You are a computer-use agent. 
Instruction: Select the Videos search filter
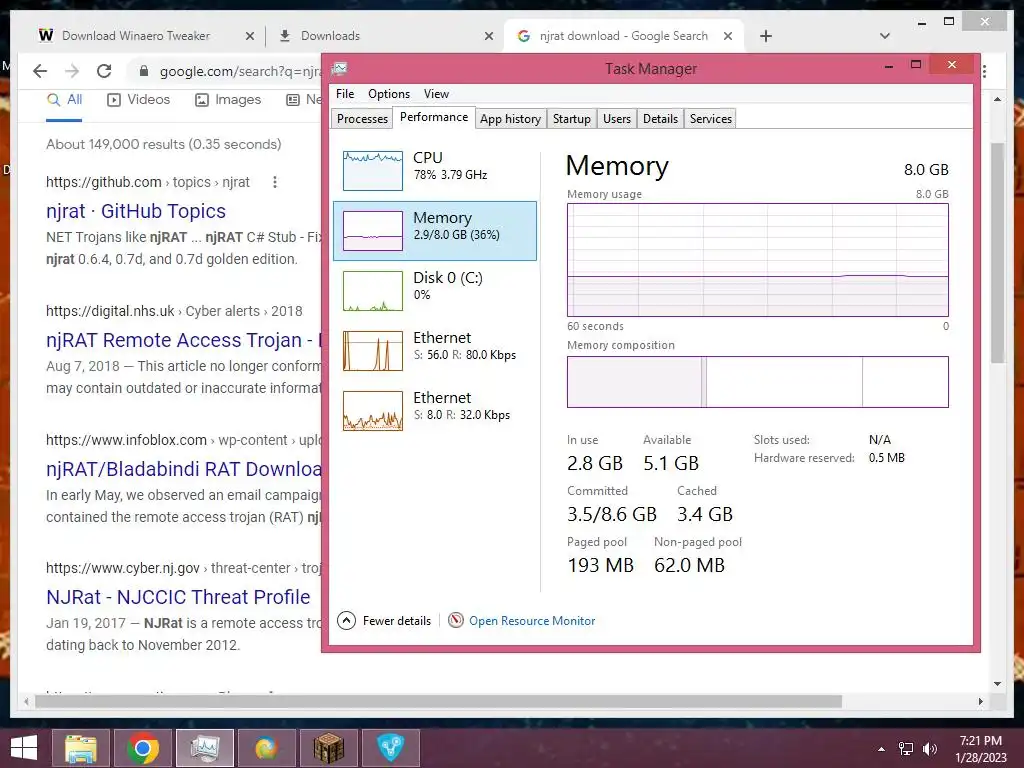(x=138, y=100)
